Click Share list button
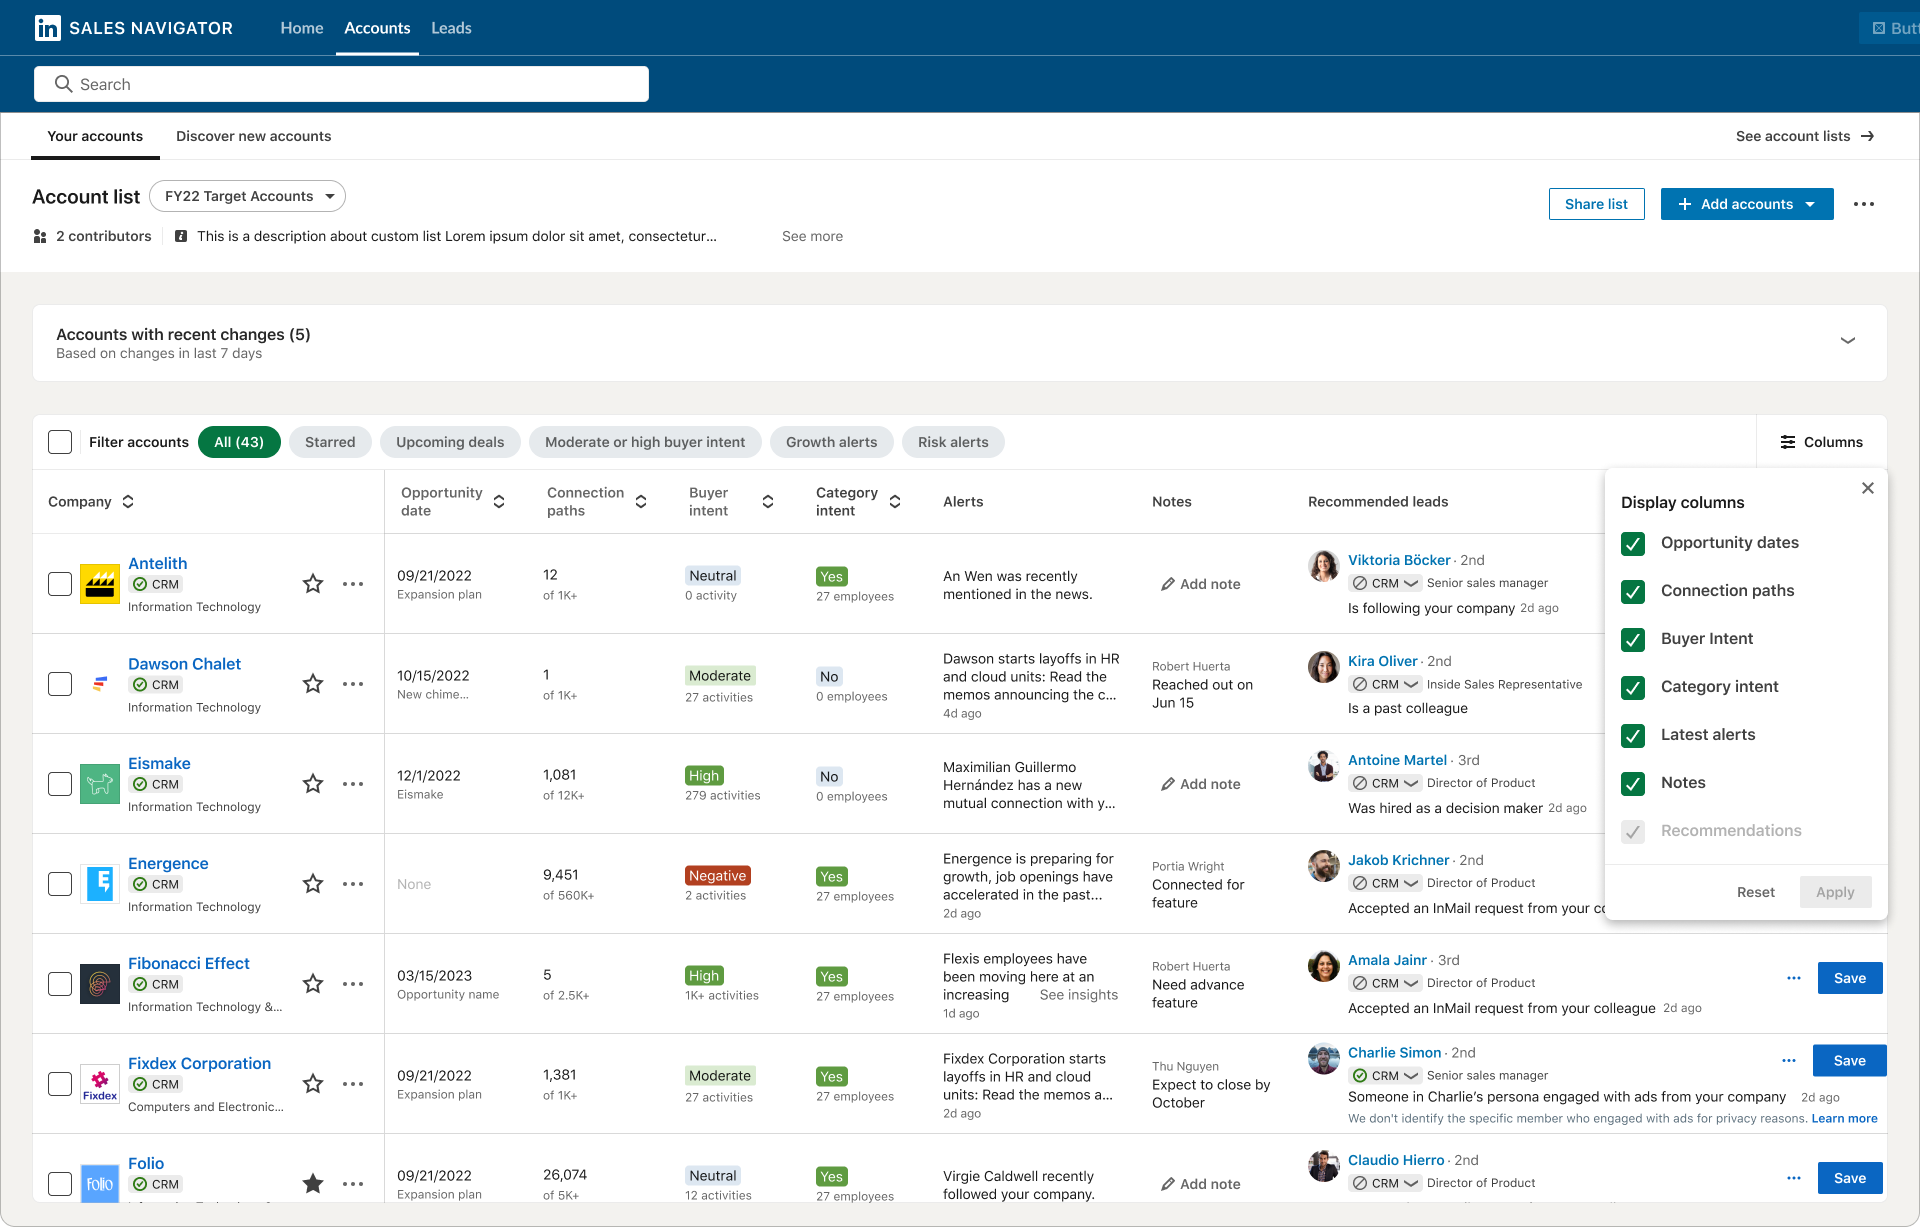Screen dimensions: 1920x1227 [1596, 204]
